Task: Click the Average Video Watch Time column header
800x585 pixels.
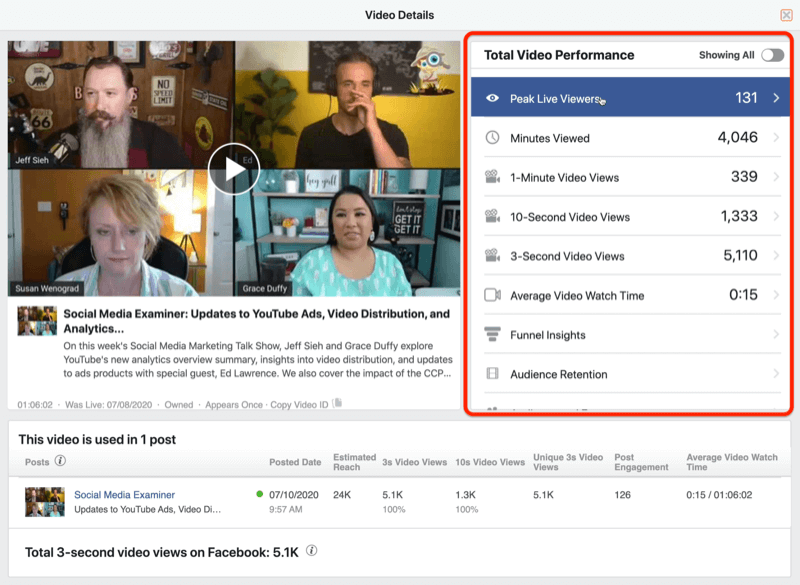Action: tap(732, 462)
